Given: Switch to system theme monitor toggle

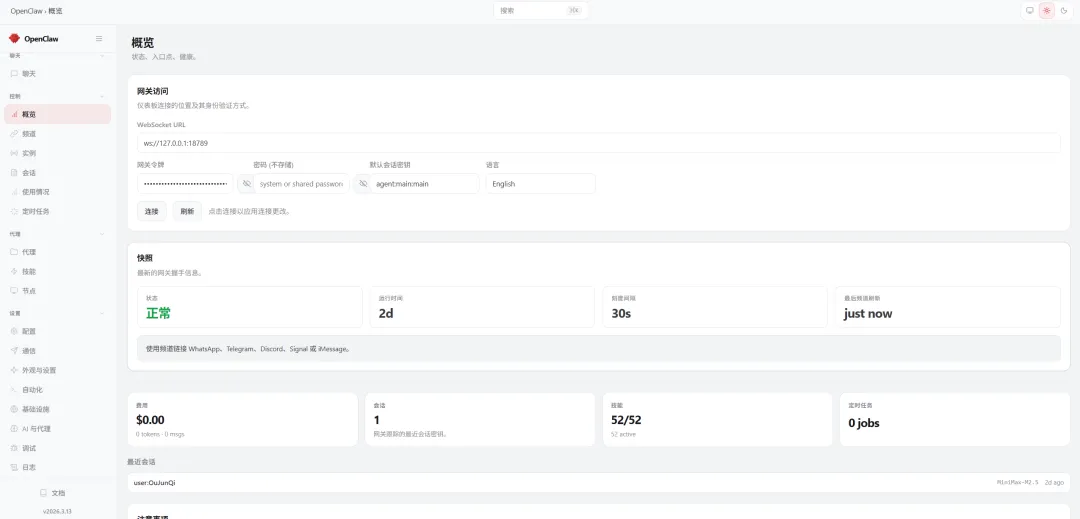Looking at the screenshot, I should point(1030,11).
